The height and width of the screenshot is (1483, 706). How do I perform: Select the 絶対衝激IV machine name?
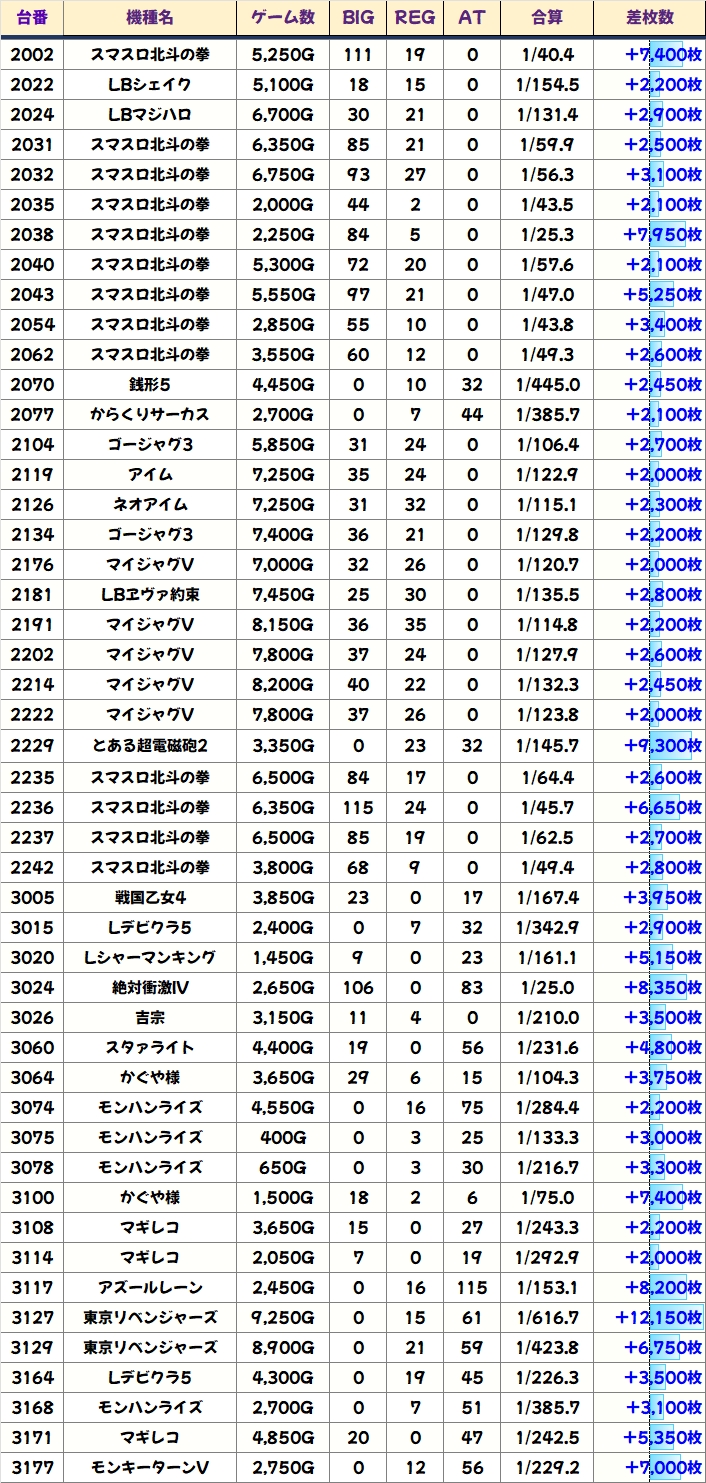(150, 987)
